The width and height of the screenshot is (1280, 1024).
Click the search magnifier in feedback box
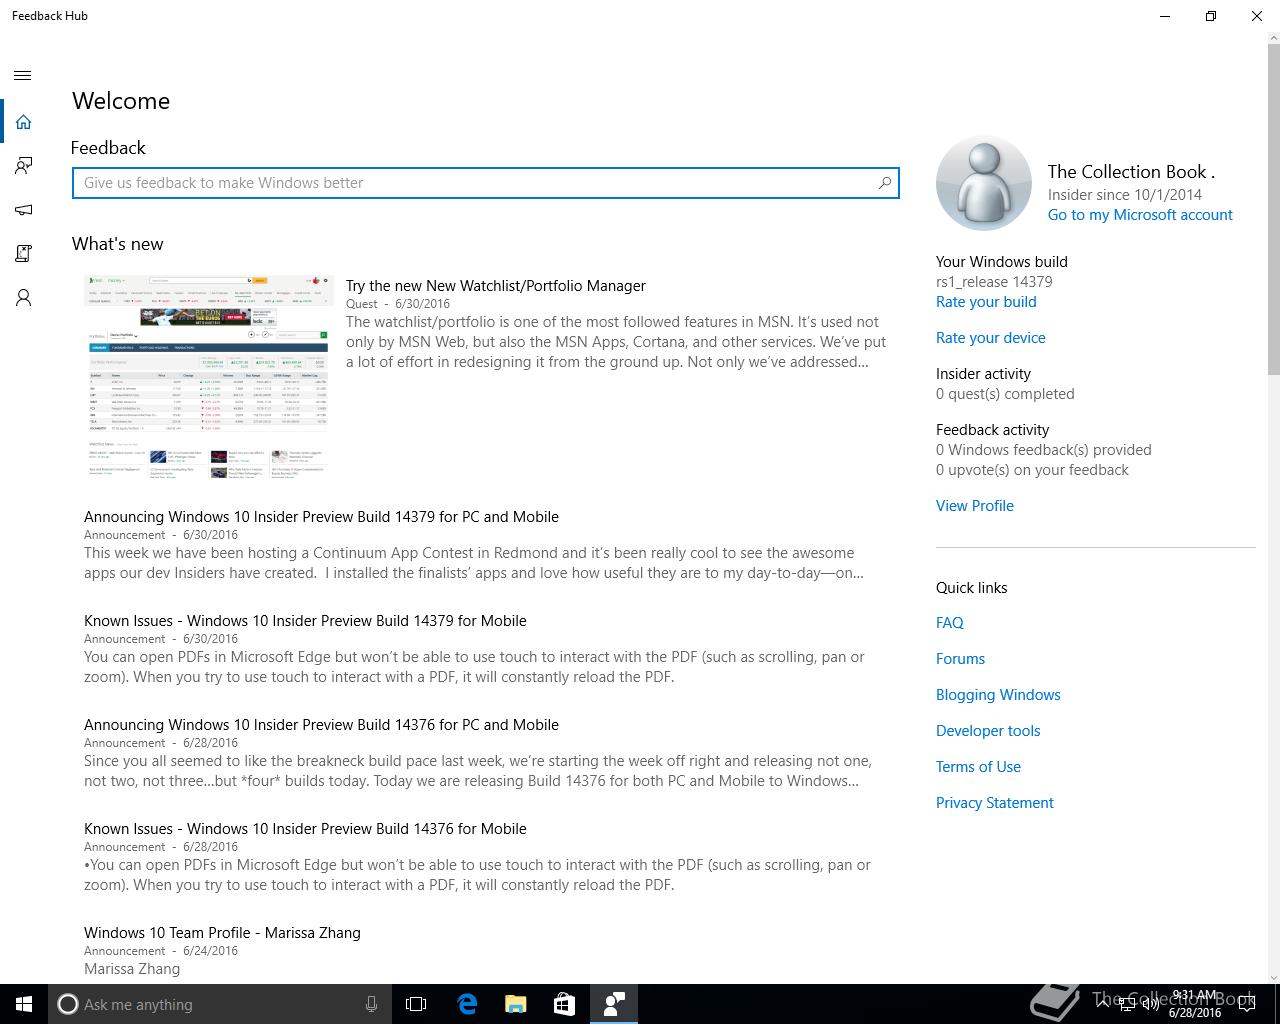coord(884,183)
